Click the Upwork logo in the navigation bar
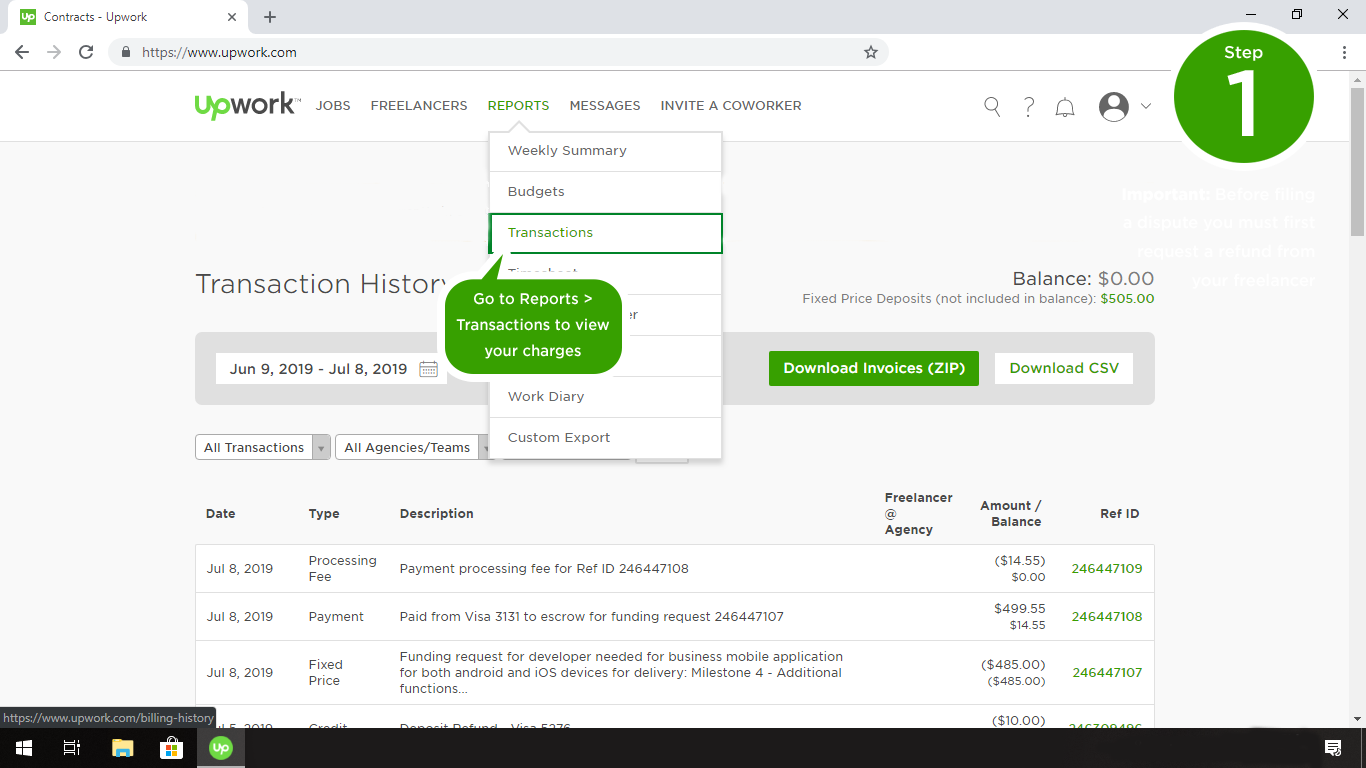Image resolution: width=1366 pixels, height=768 pixels. (245, 105)
